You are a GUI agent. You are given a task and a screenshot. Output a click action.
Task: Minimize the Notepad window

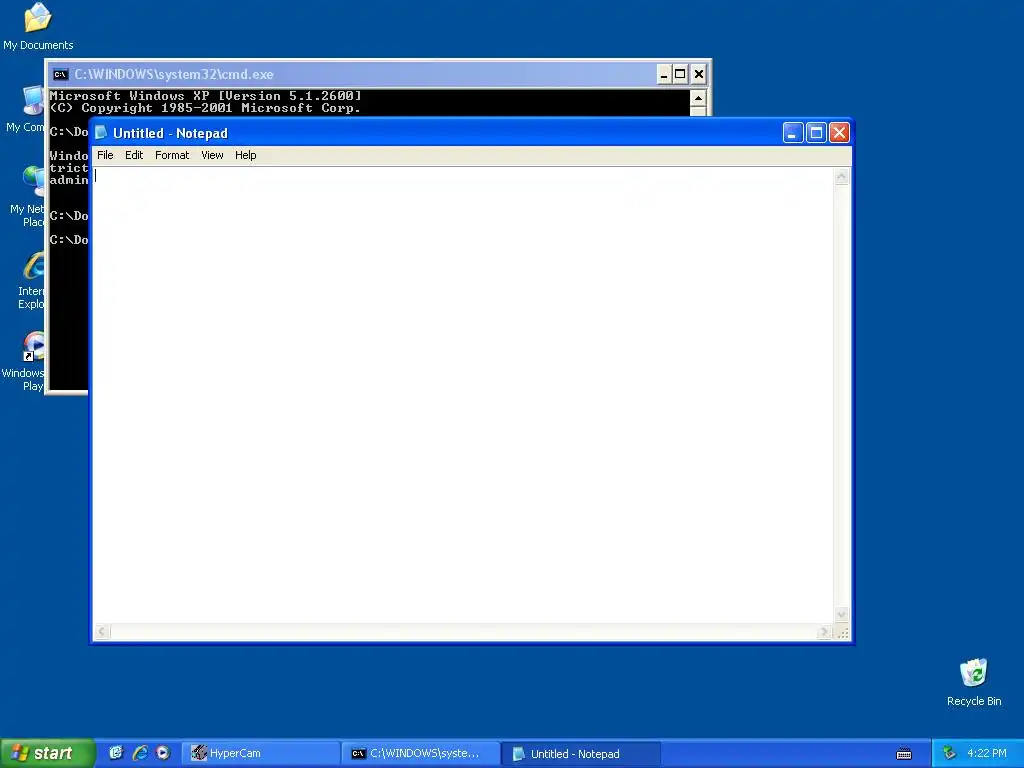[x=793, y=133]
